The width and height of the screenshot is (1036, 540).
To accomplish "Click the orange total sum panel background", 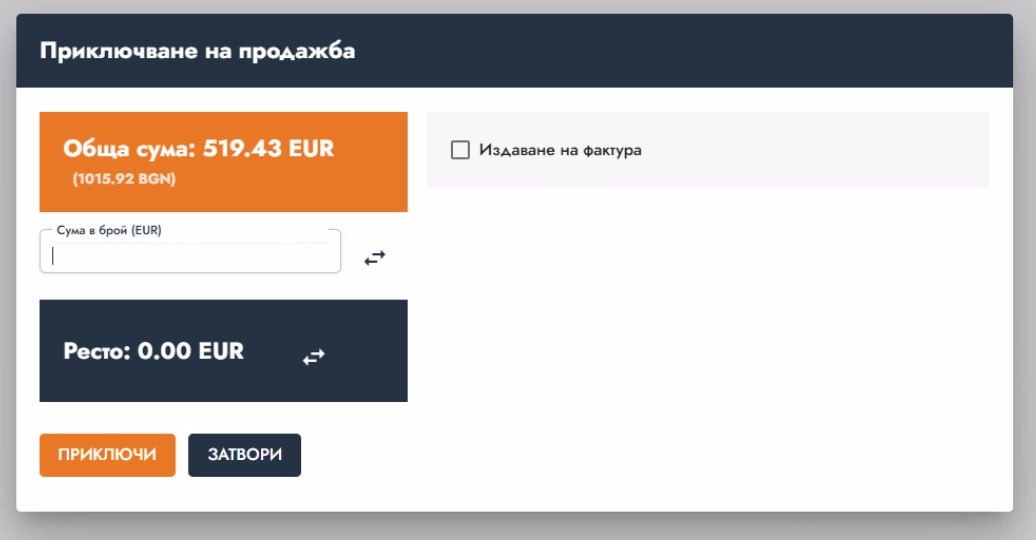I will point(370,190).
